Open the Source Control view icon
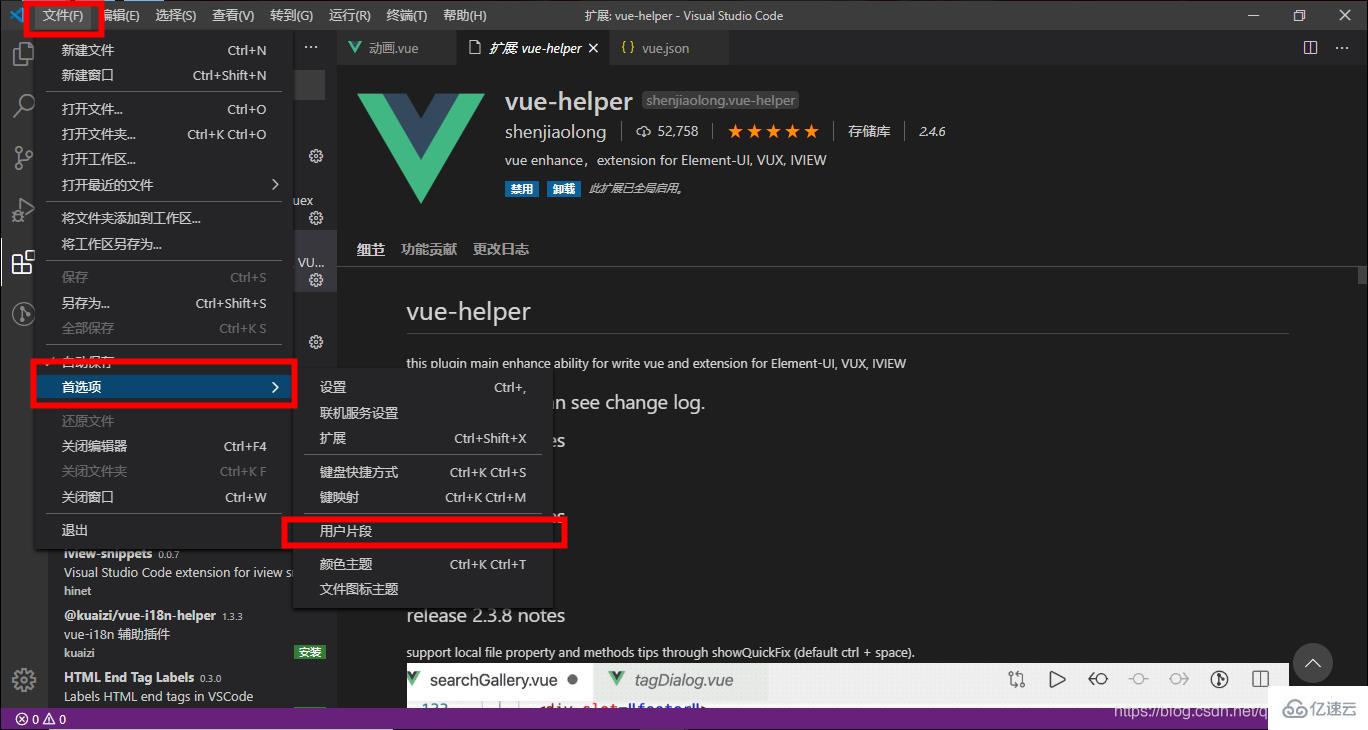Image resolution: width=1368 pixels, height=730 pixels. tap(23, 158)
